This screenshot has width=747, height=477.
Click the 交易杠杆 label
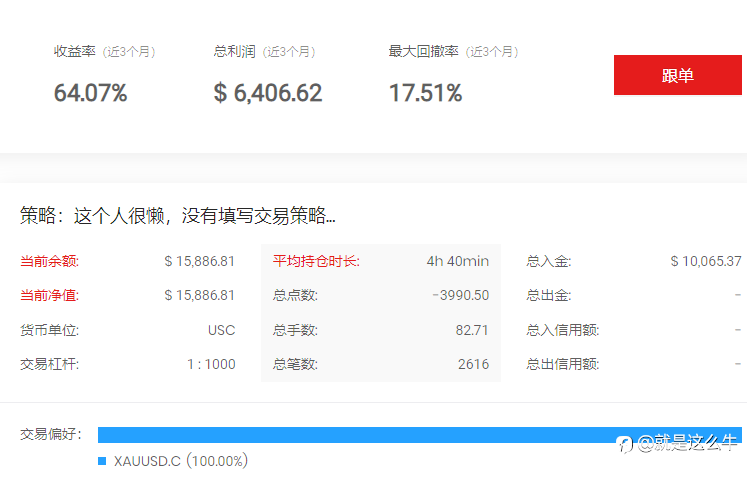(x=50, y=364)
